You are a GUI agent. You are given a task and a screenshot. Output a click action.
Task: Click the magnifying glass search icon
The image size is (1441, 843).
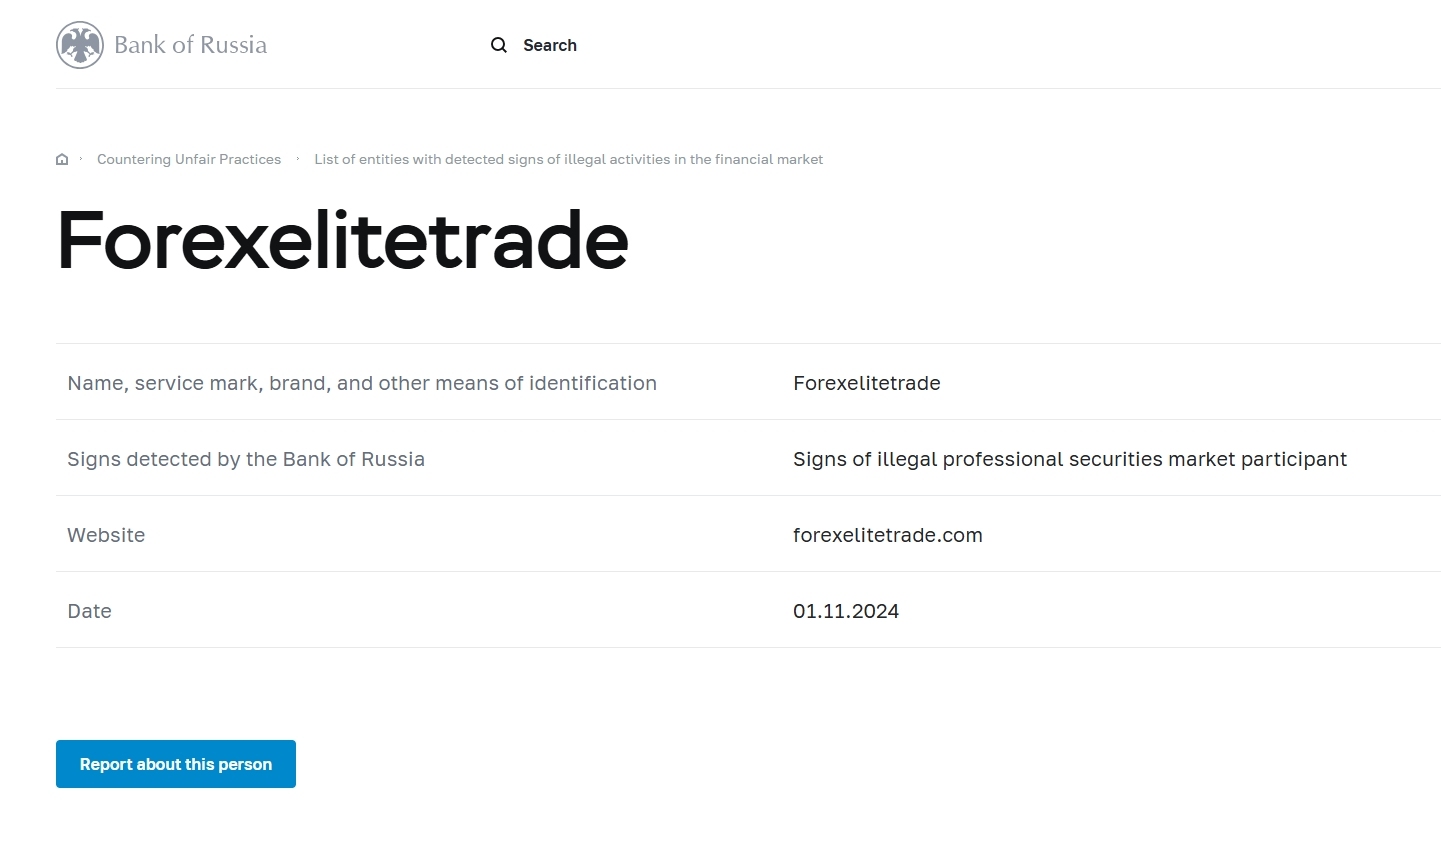coord(499,45)
